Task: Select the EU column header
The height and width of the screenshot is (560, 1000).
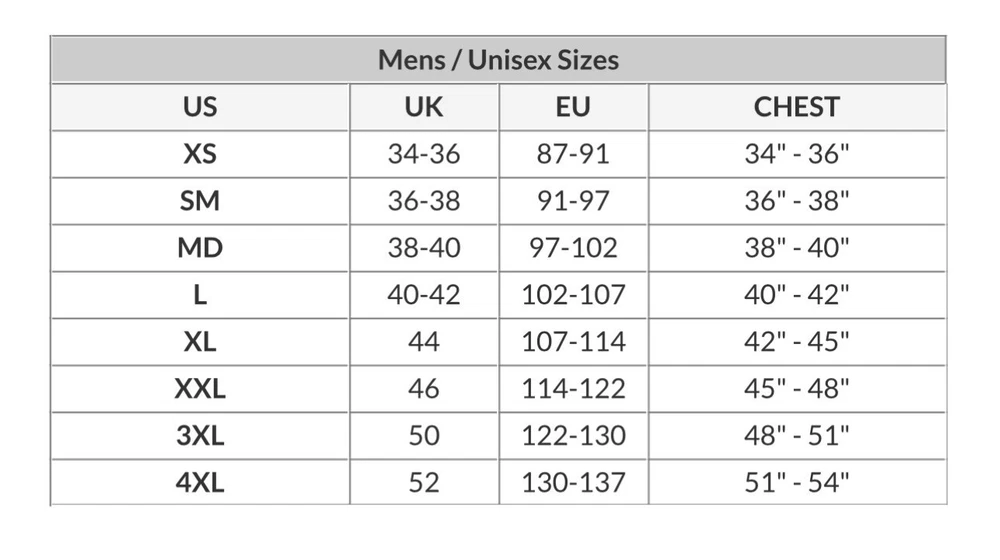Action: [573, 107]
